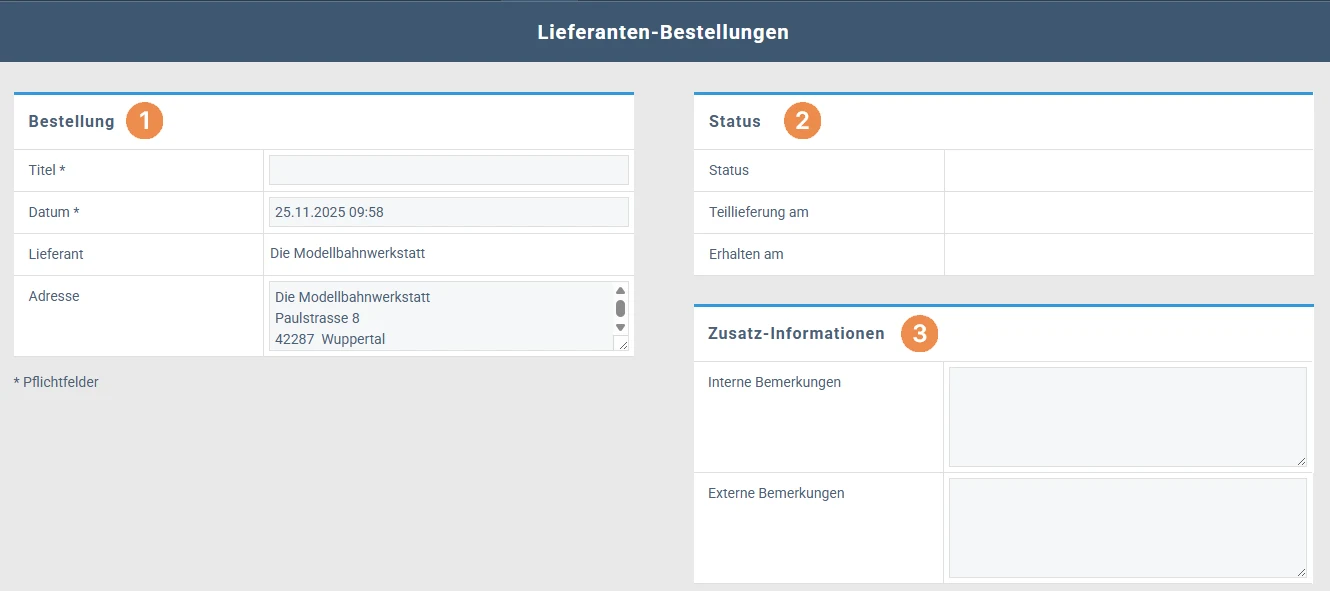Click the Zusatz-Informationen section heading

click(x=796, y=334)
